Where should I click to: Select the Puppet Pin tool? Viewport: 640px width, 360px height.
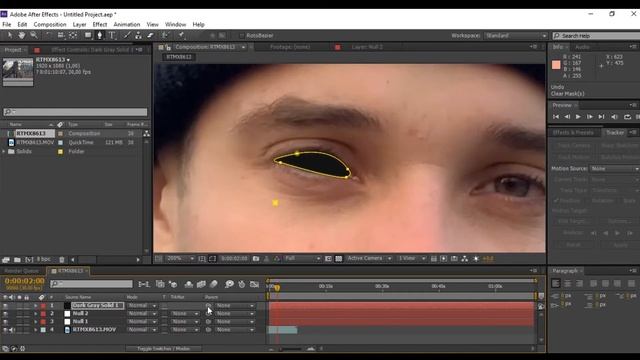(x=181, y=36)
